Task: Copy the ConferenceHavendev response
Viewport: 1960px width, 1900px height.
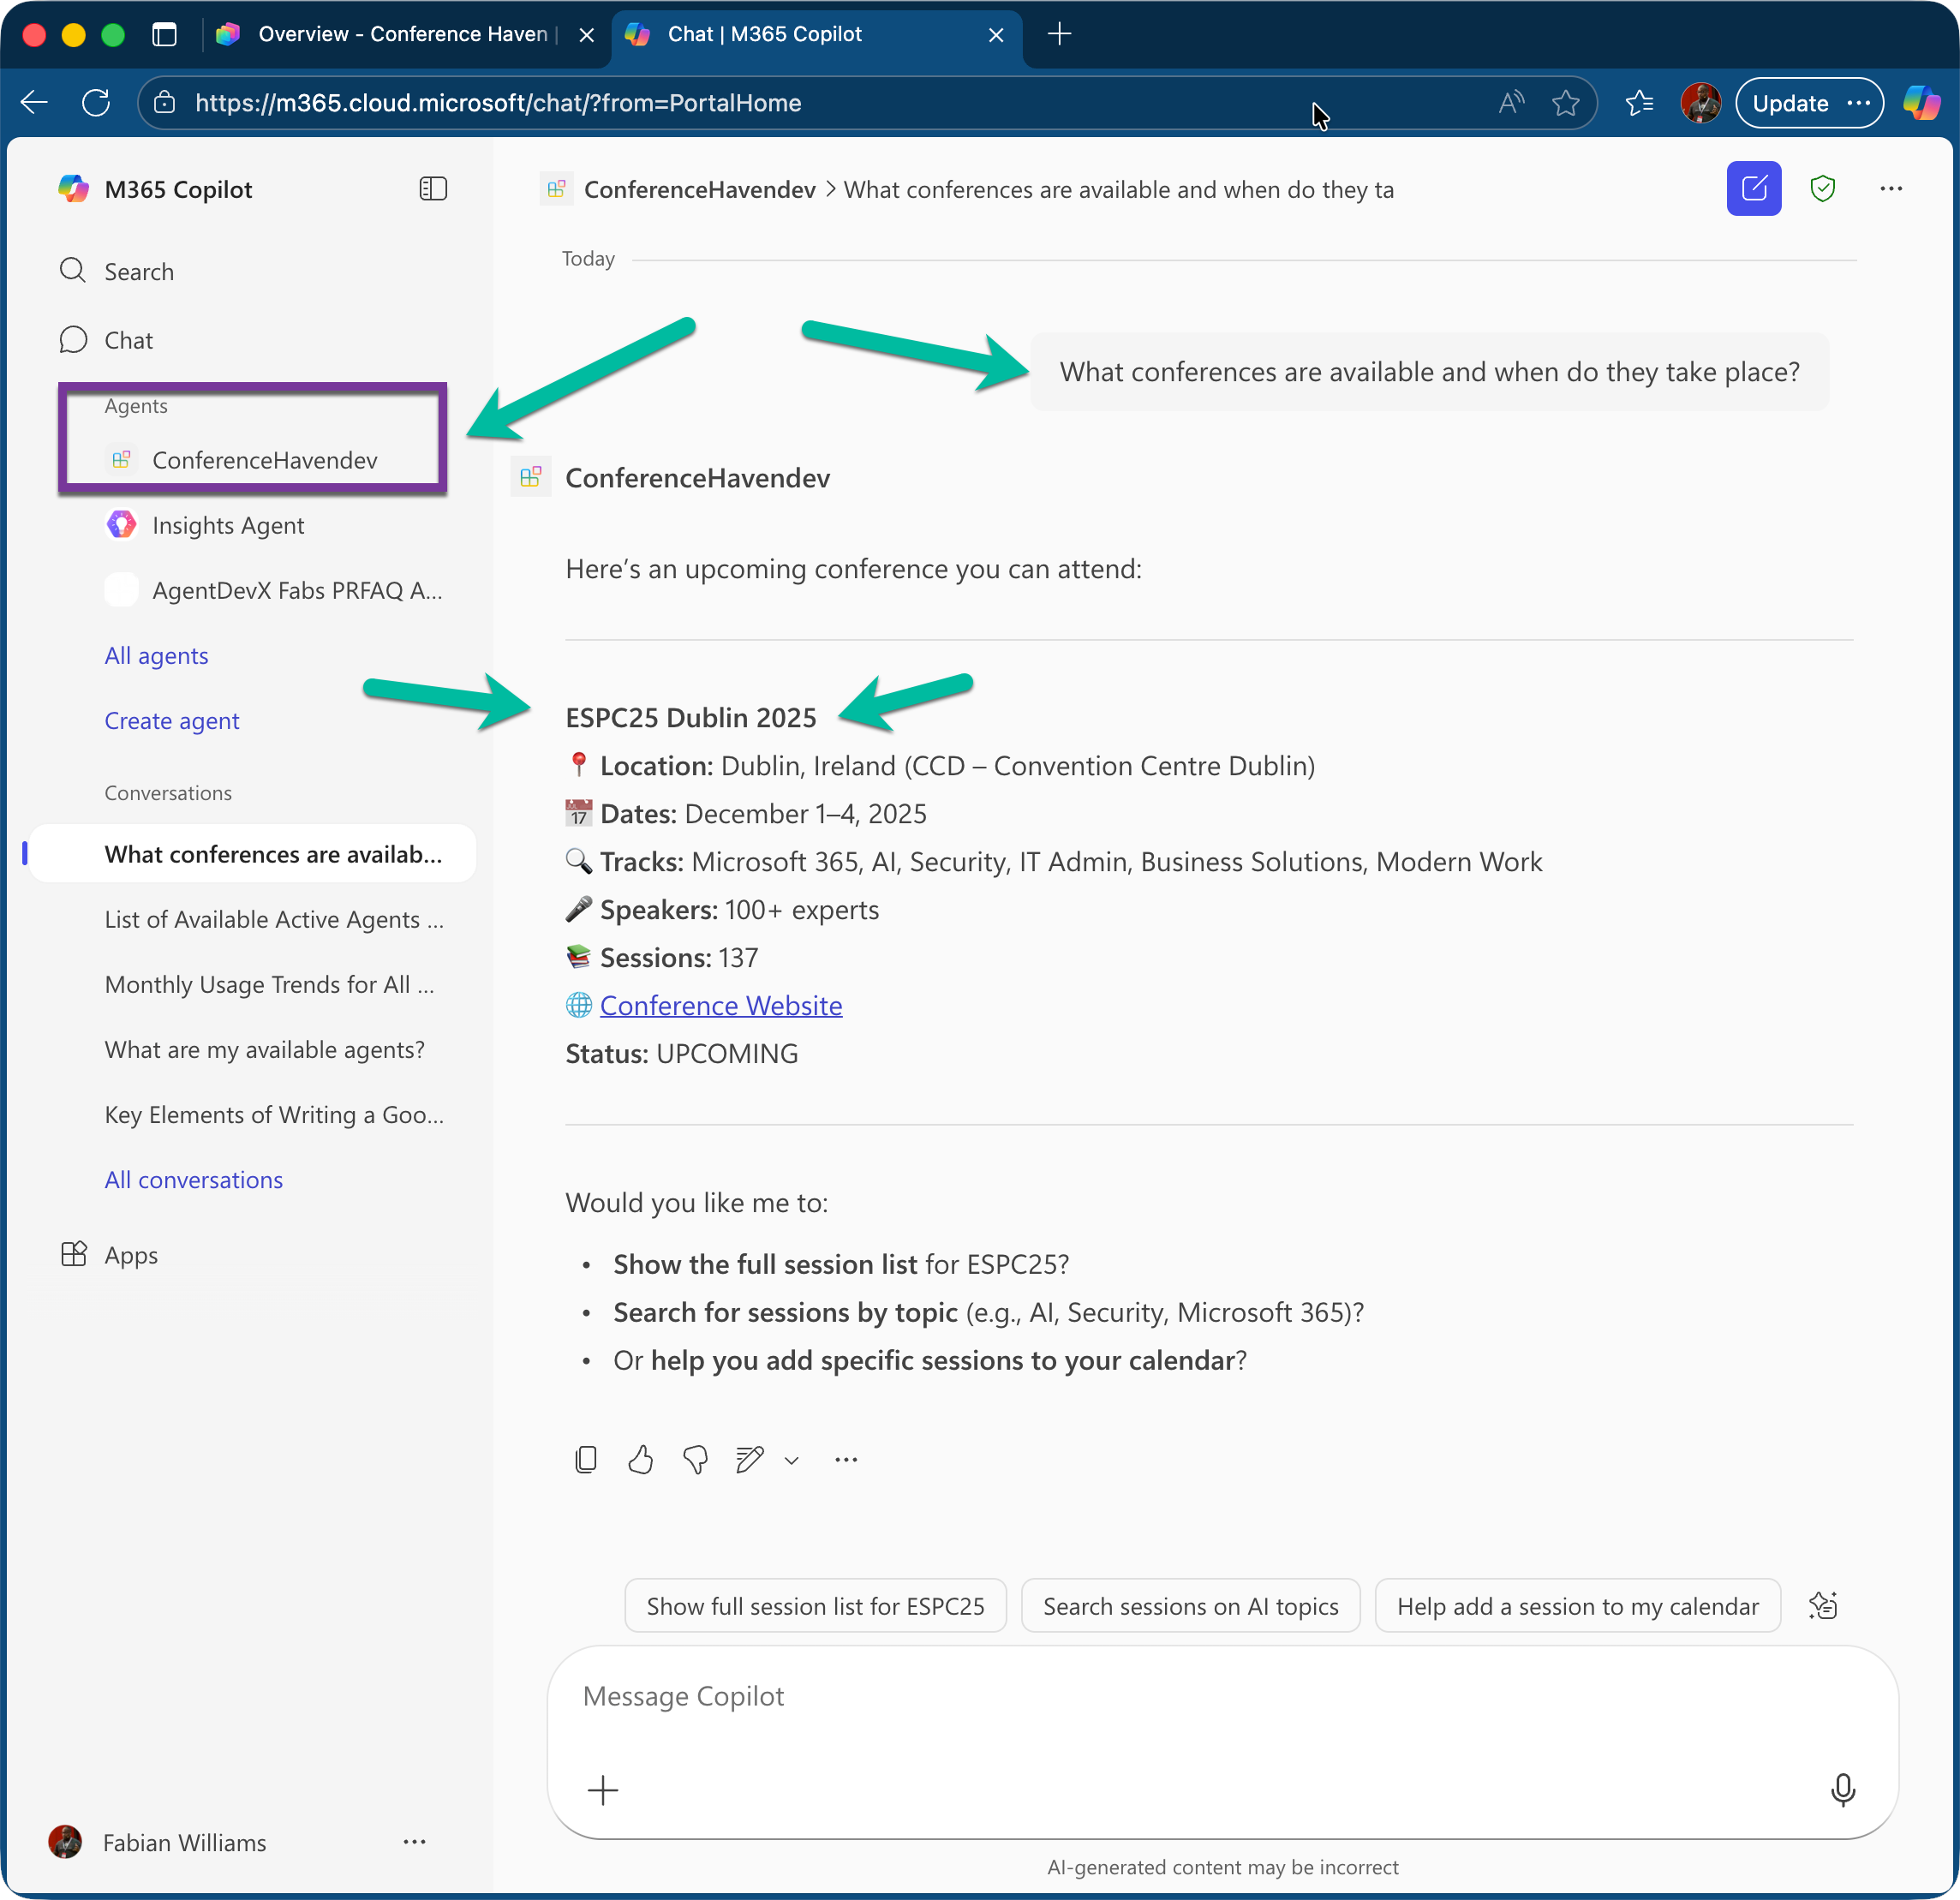Action: click(x=586, y=1459)
